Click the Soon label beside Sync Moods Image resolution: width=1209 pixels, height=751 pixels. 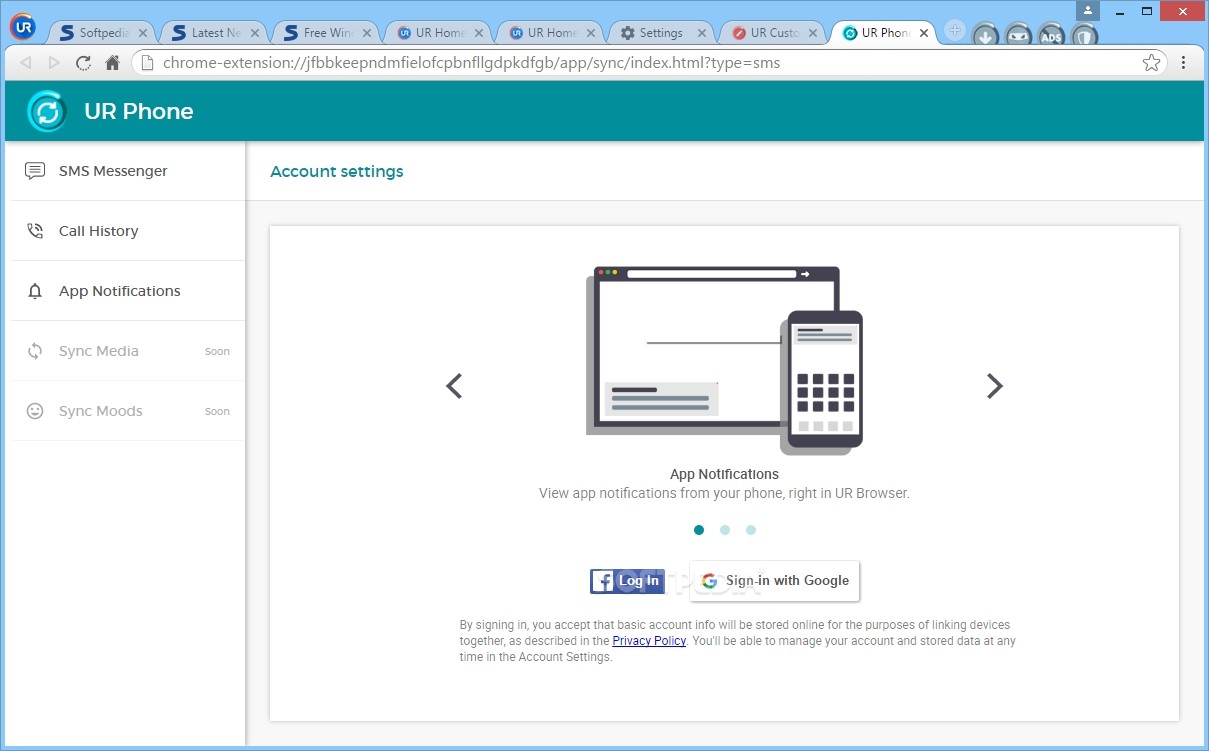(217, 411)
